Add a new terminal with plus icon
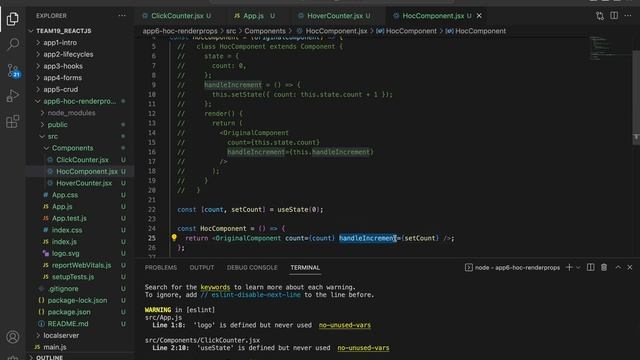Screen dimensions: 640x360 [x=569, y=267]
